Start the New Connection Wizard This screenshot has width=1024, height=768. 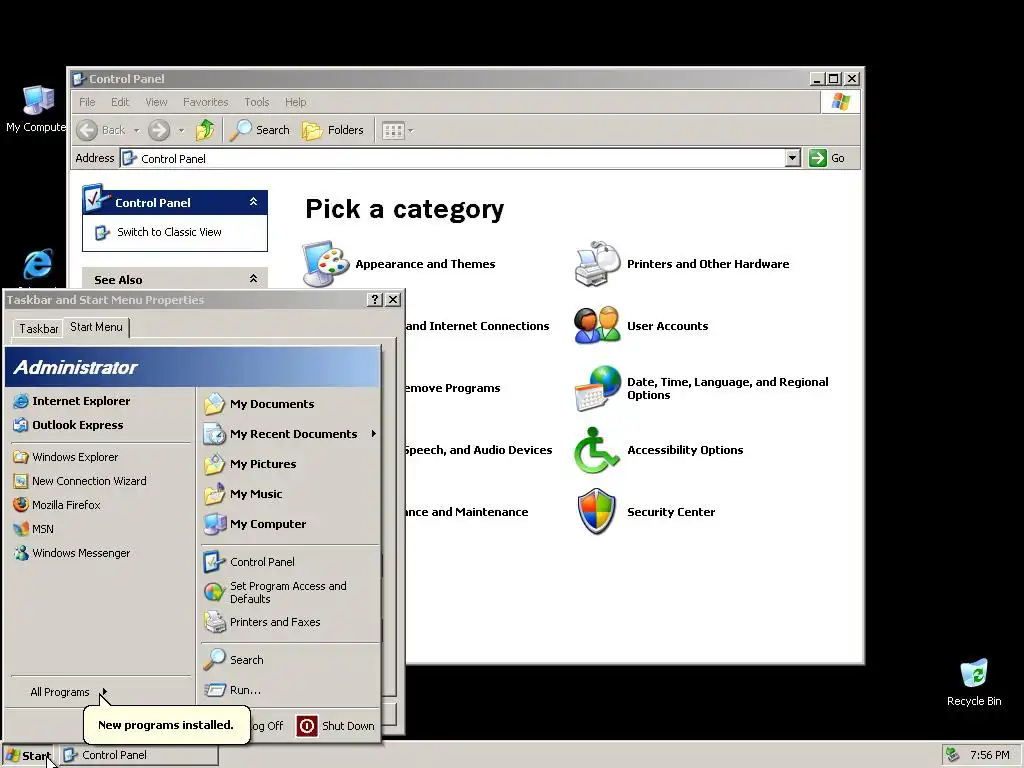tap(80, 481)
